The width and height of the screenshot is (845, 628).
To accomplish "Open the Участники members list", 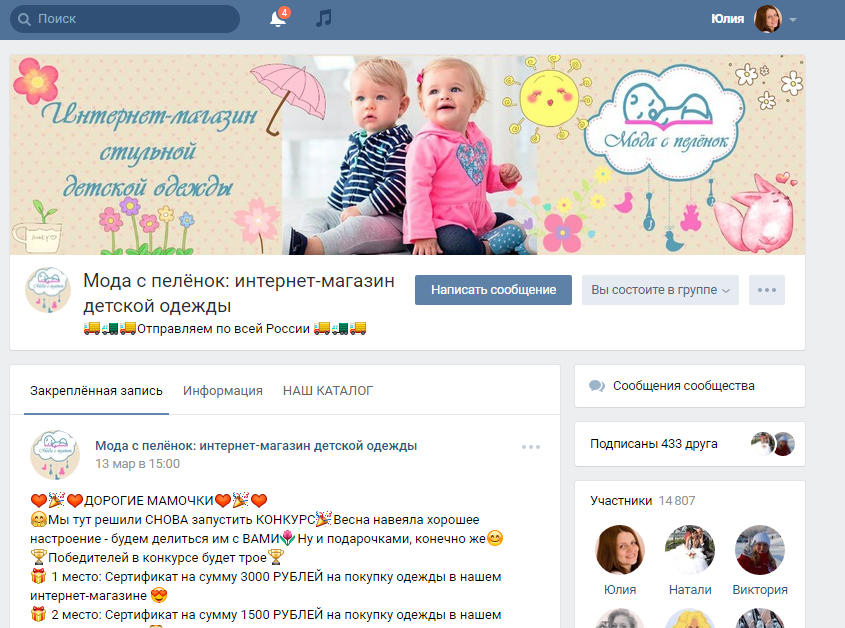I will (x=621, y=501).
